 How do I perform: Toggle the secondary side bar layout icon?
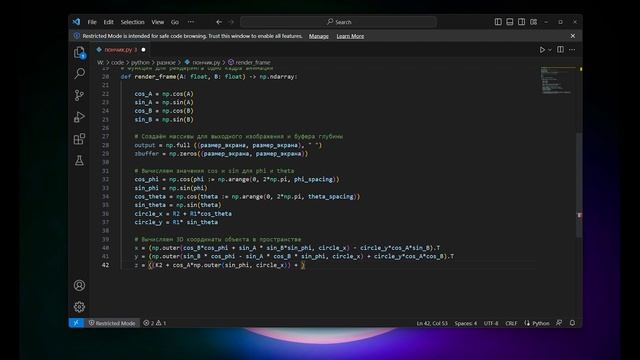pos(521,22)
